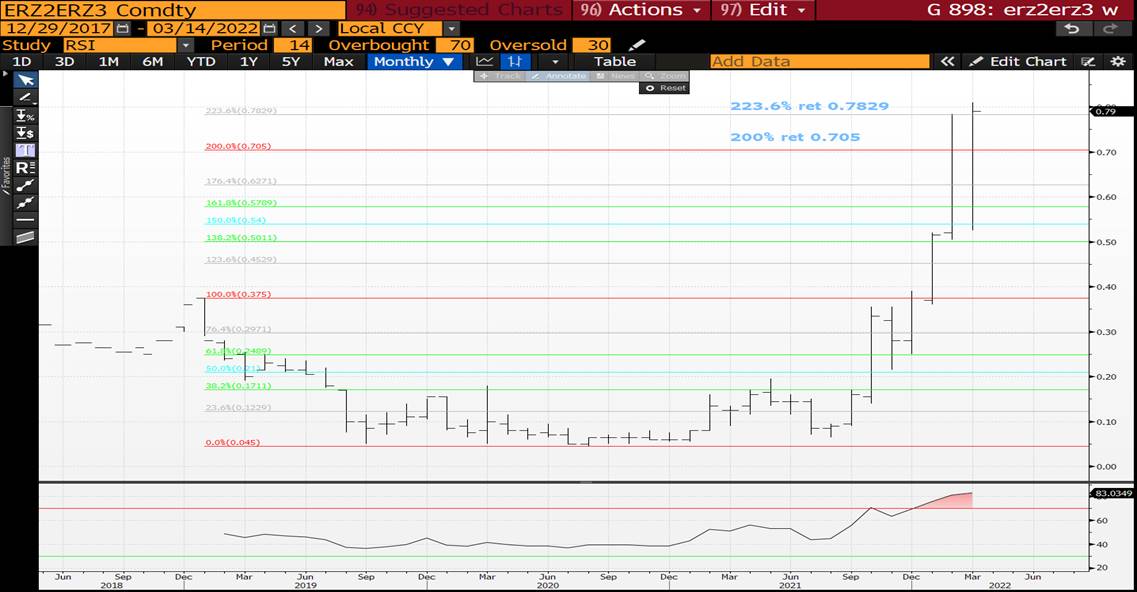Select the text annotation tool
This screenshot has width=1137, height=592.
click(25, 150)
